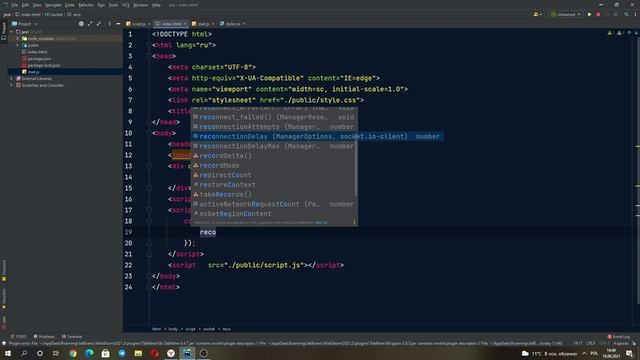The width and height of the screenshot is (640, 360).
Task: Choose reconnectionDelayMax completion suggestion
Action: pos(274,146)
